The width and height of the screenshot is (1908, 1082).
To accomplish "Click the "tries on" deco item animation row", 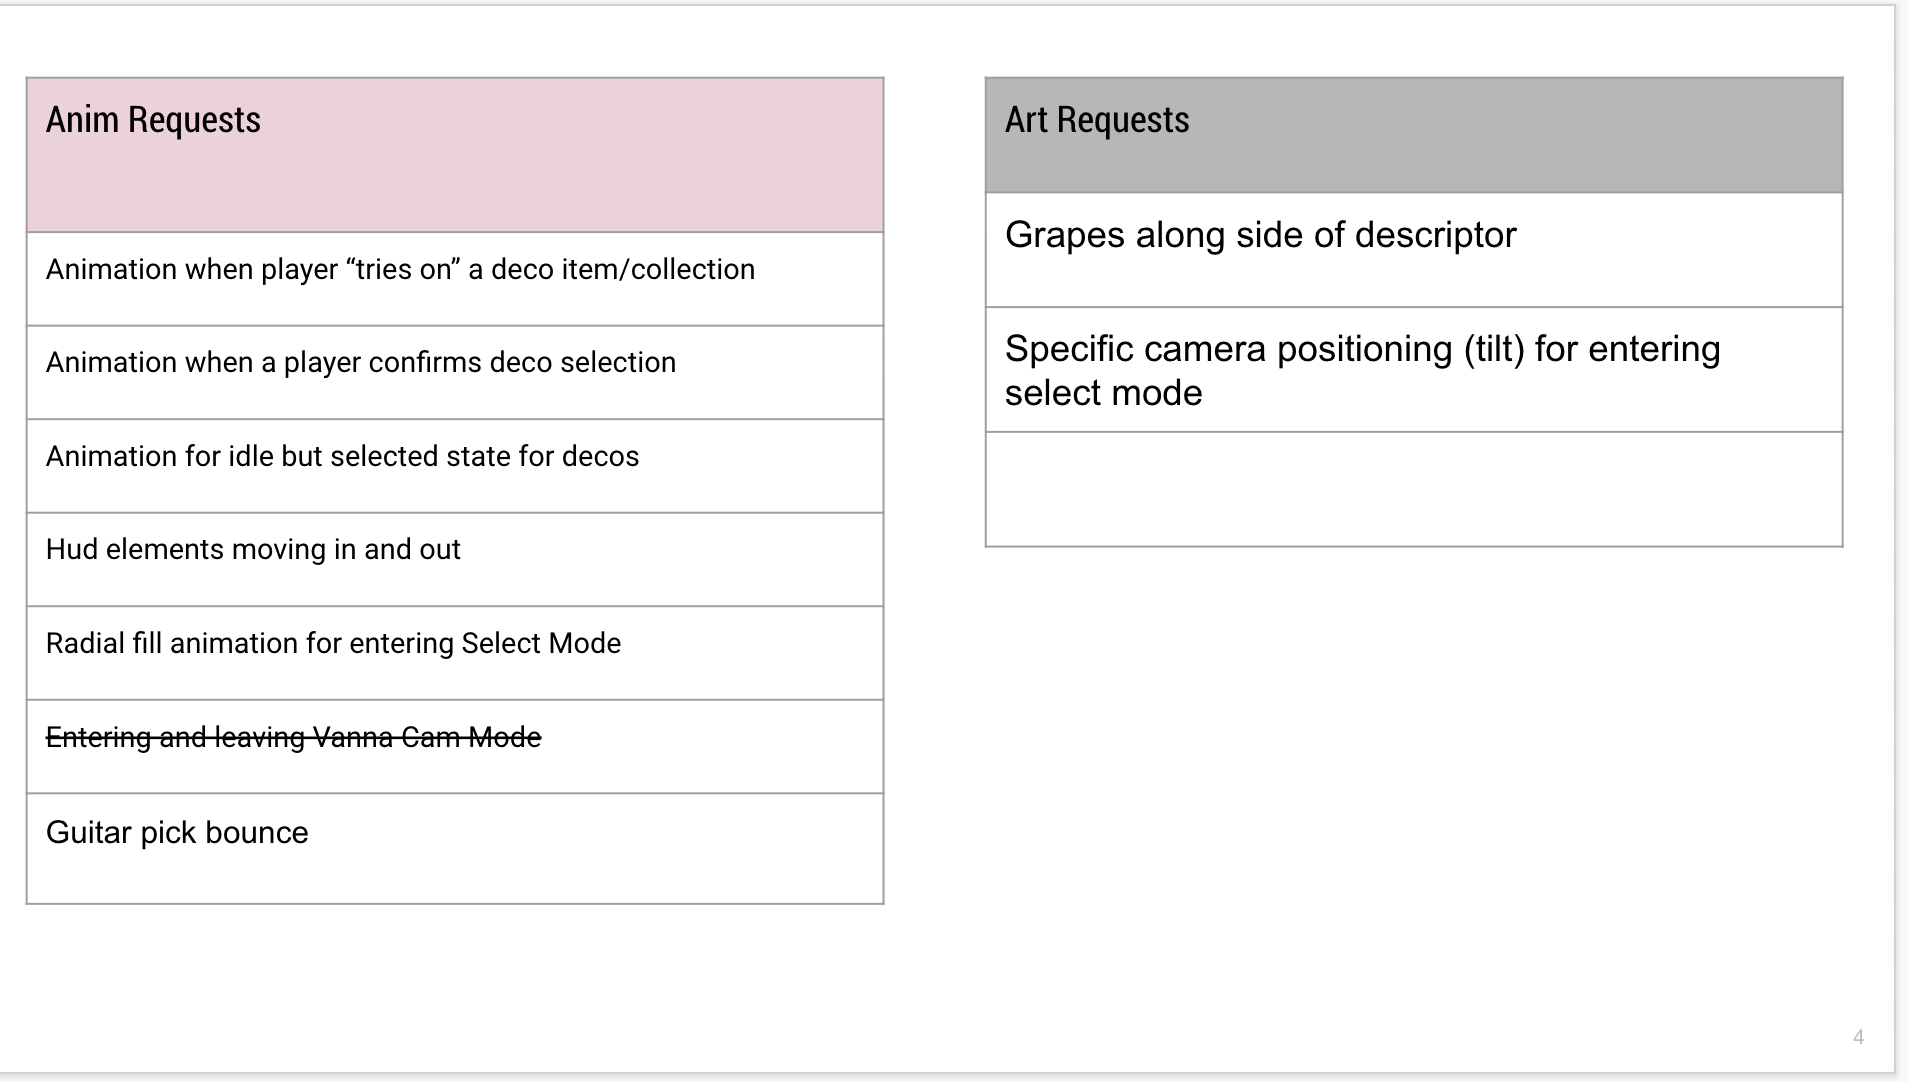I will click(455, 279).
